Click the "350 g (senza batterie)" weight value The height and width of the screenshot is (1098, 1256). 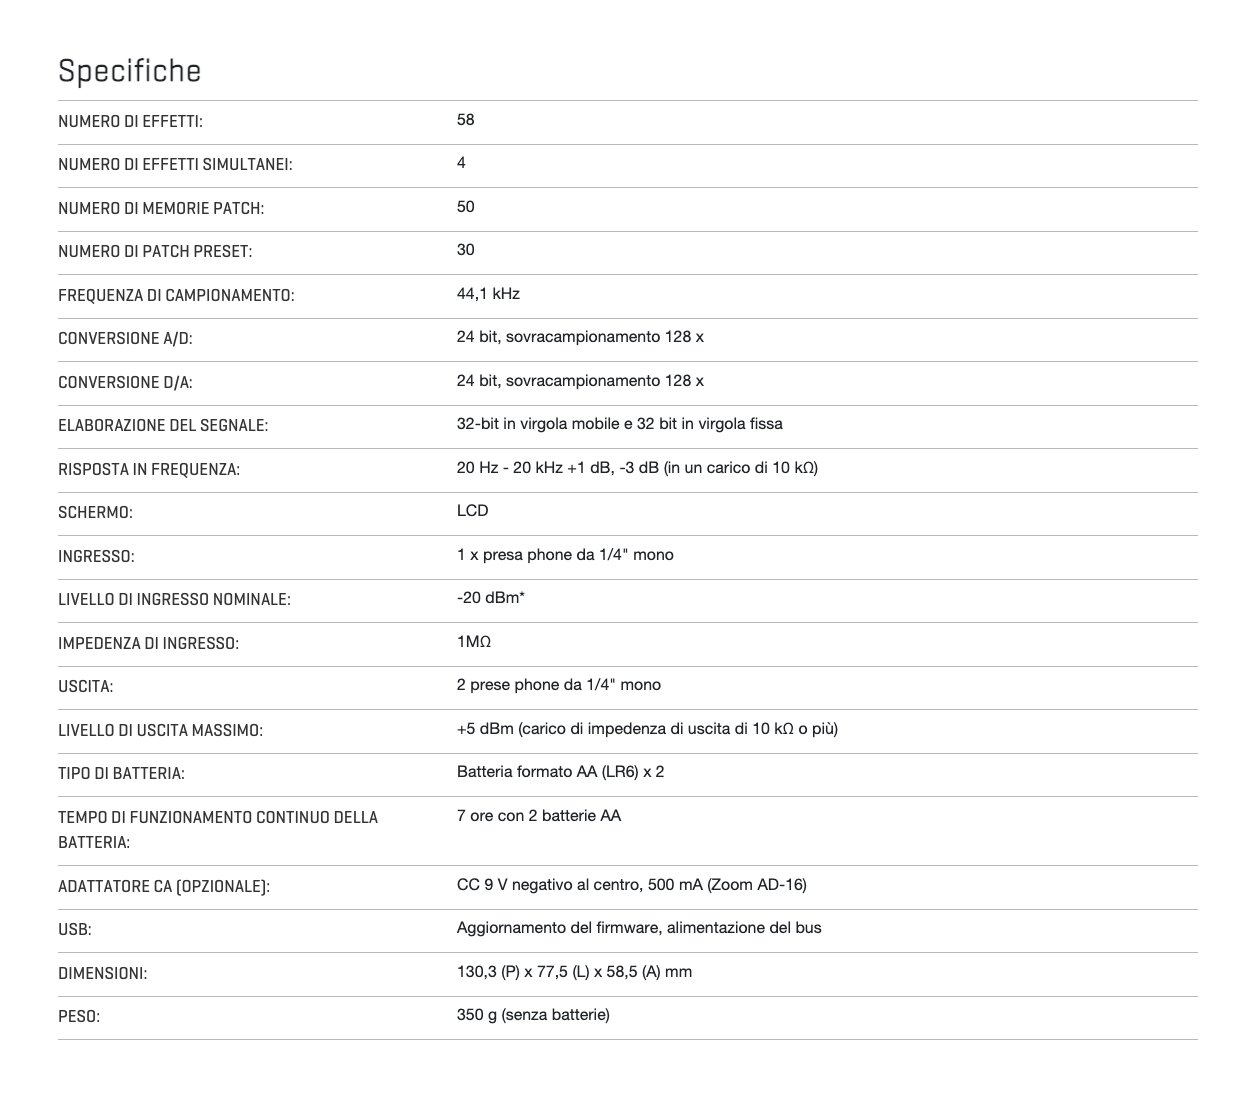[533, 1015]
